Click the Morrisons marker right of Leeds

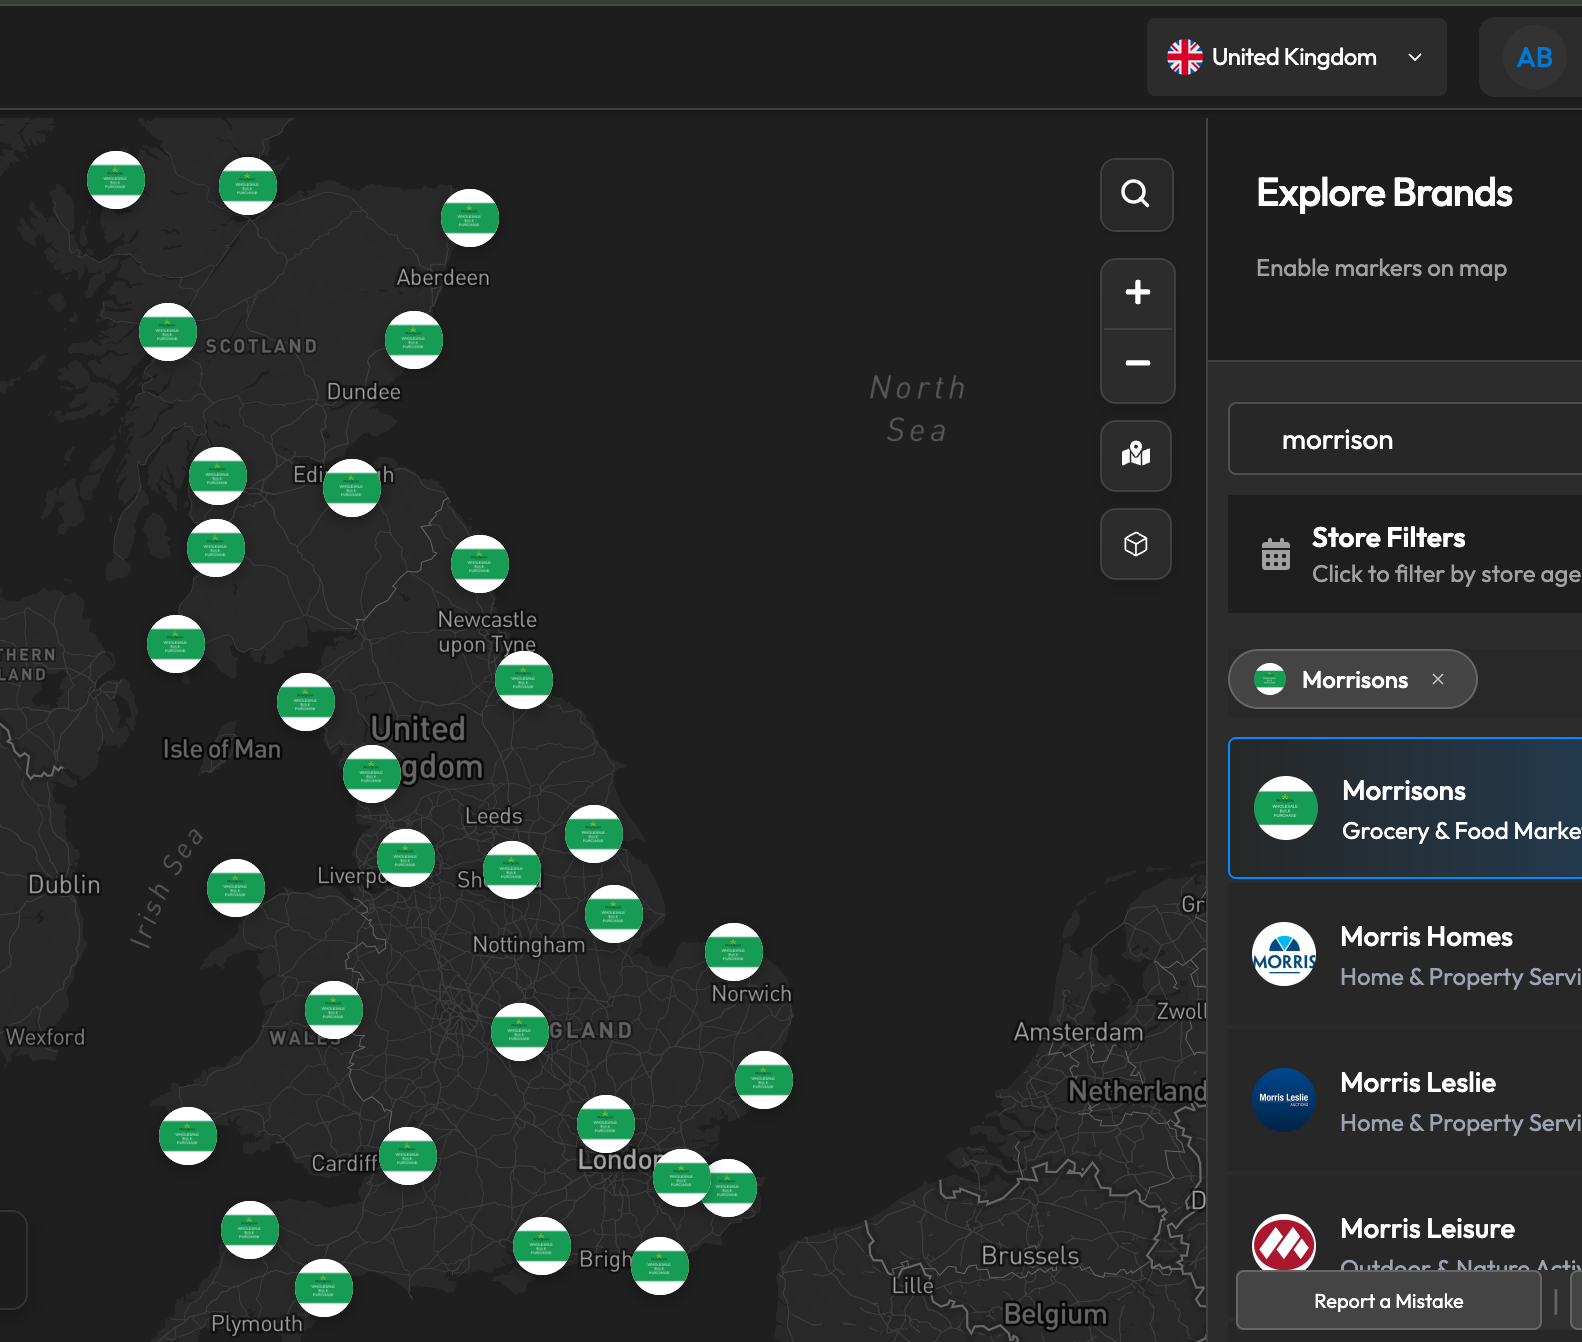tap(594, 834)
